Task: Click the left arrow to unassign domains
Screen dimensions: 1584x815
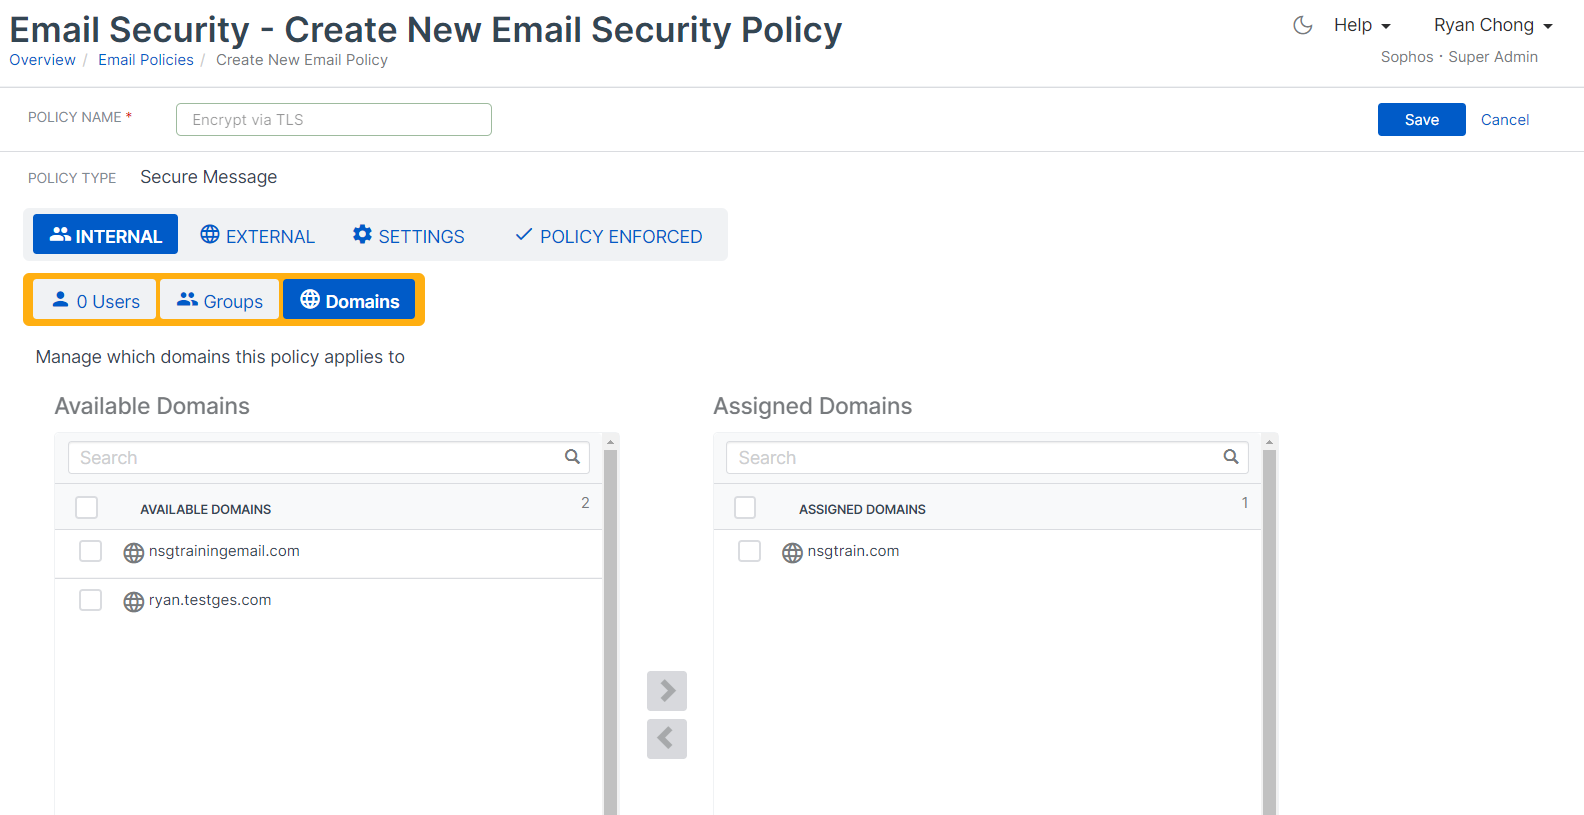Action: [x=667, y=739]
